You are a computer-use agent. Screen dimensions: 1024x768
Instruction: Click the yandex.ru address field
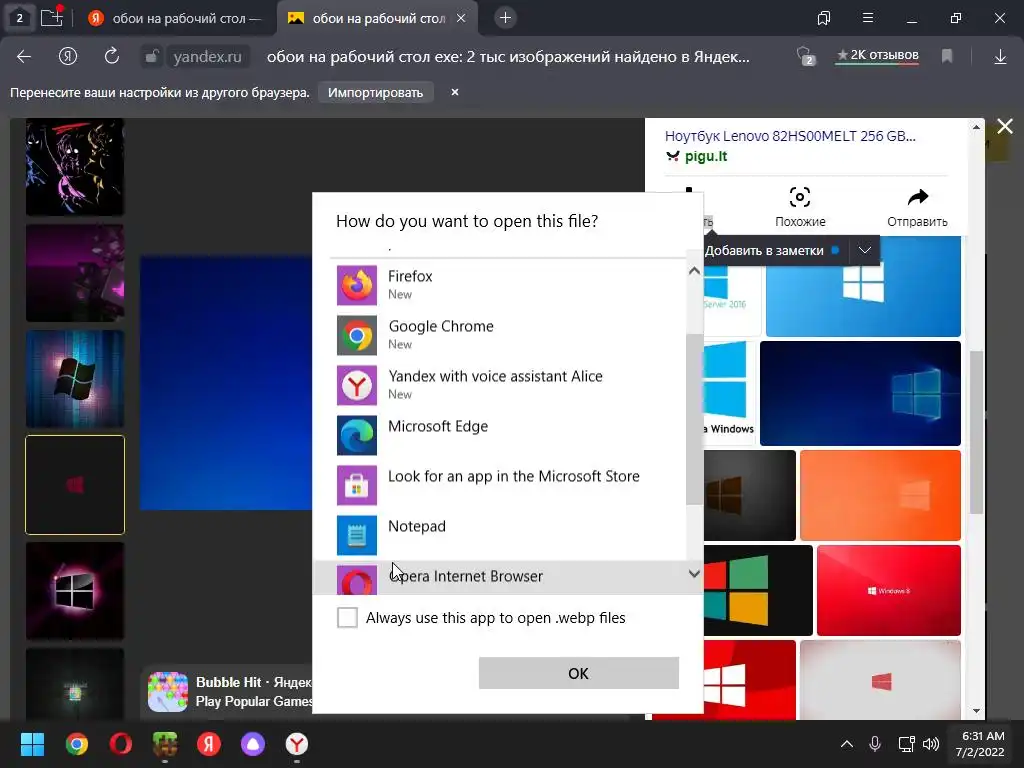click(207, 57)
